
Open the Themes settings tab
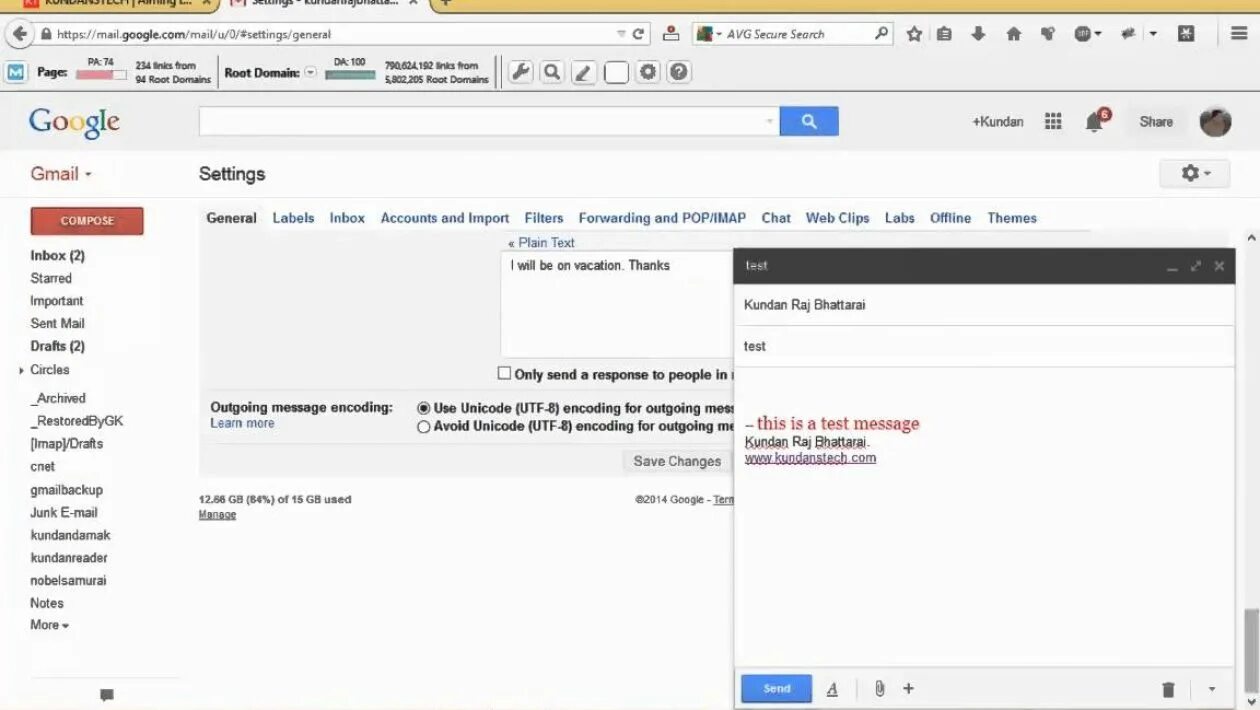pyautogui.click(x=1012, y=218)
